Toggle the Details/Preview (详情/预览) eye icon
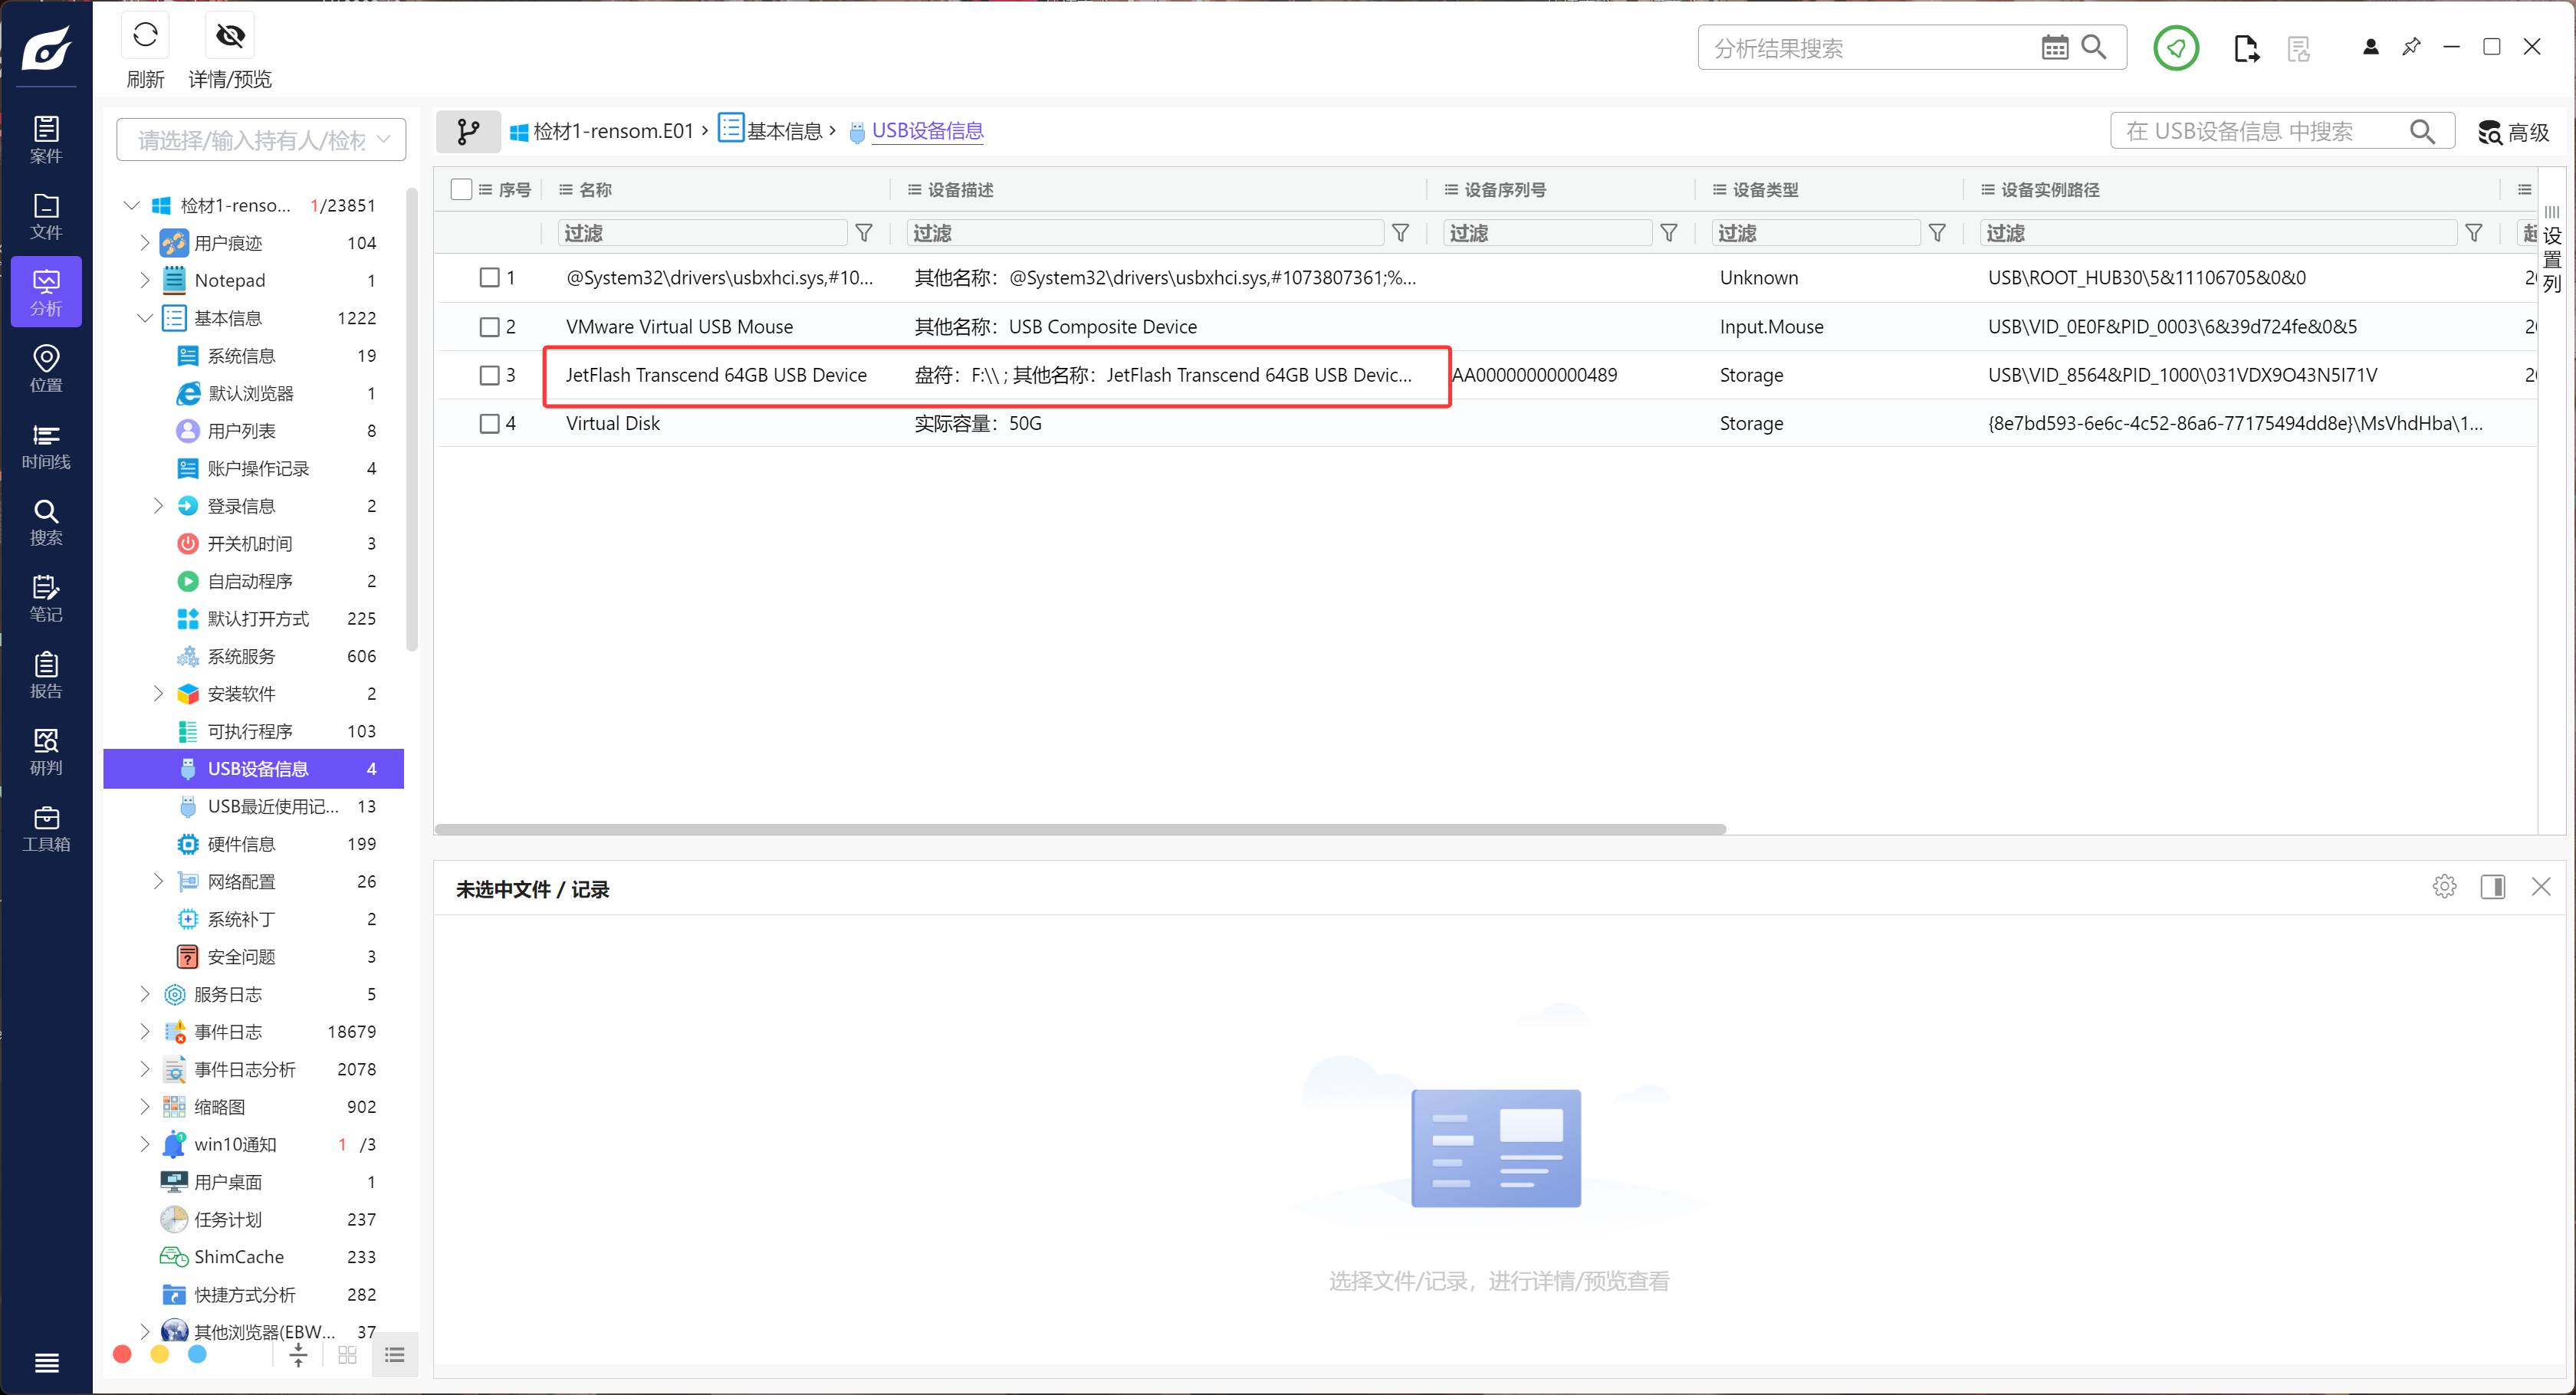This screenshot has width=2576, height=1395. point(230,36)
